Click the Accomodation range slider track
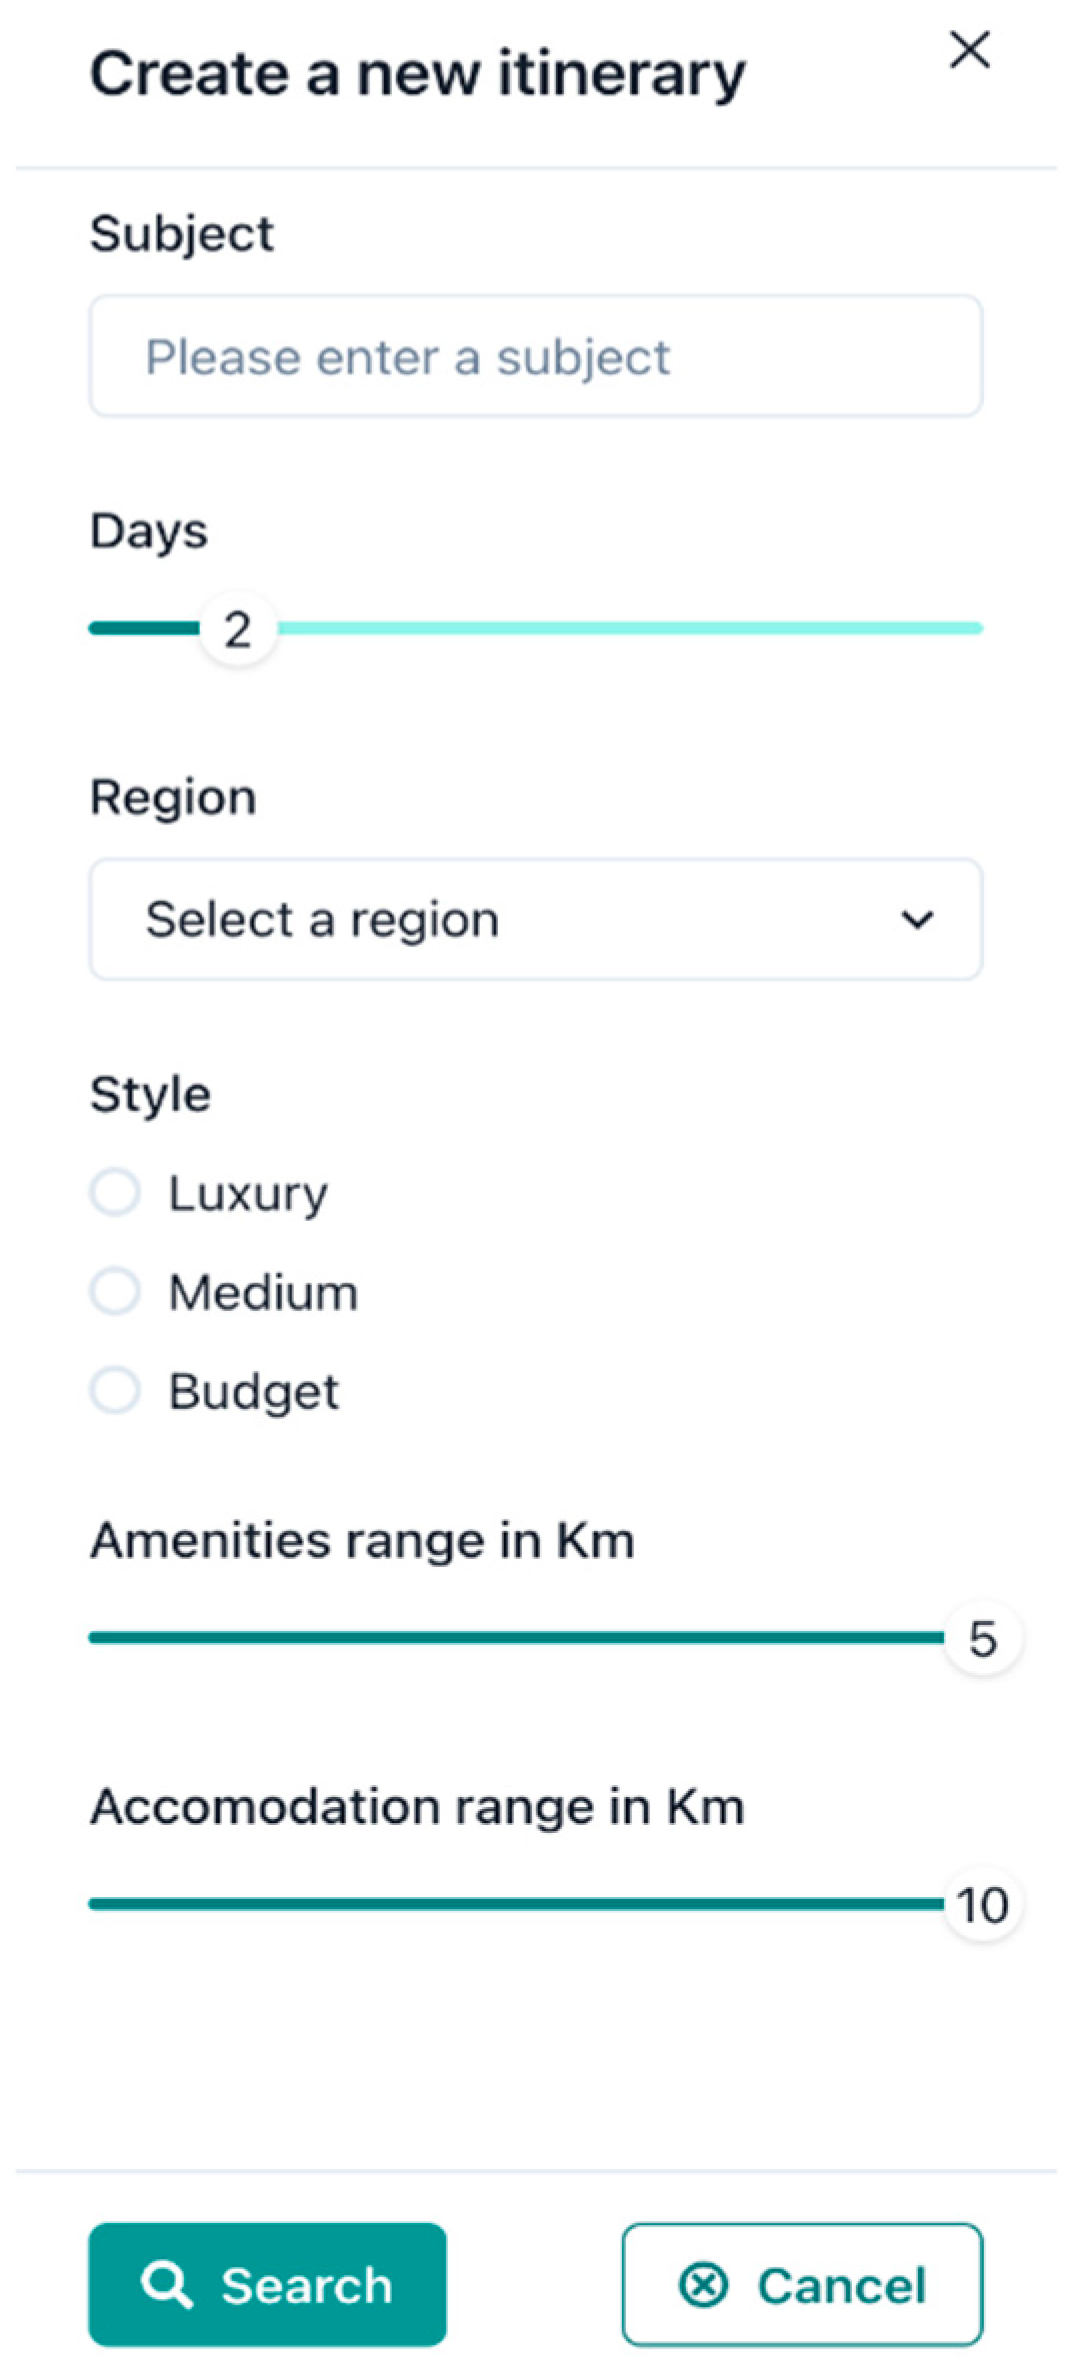The image size is (1080, 2369). [x=515, y=1904]
